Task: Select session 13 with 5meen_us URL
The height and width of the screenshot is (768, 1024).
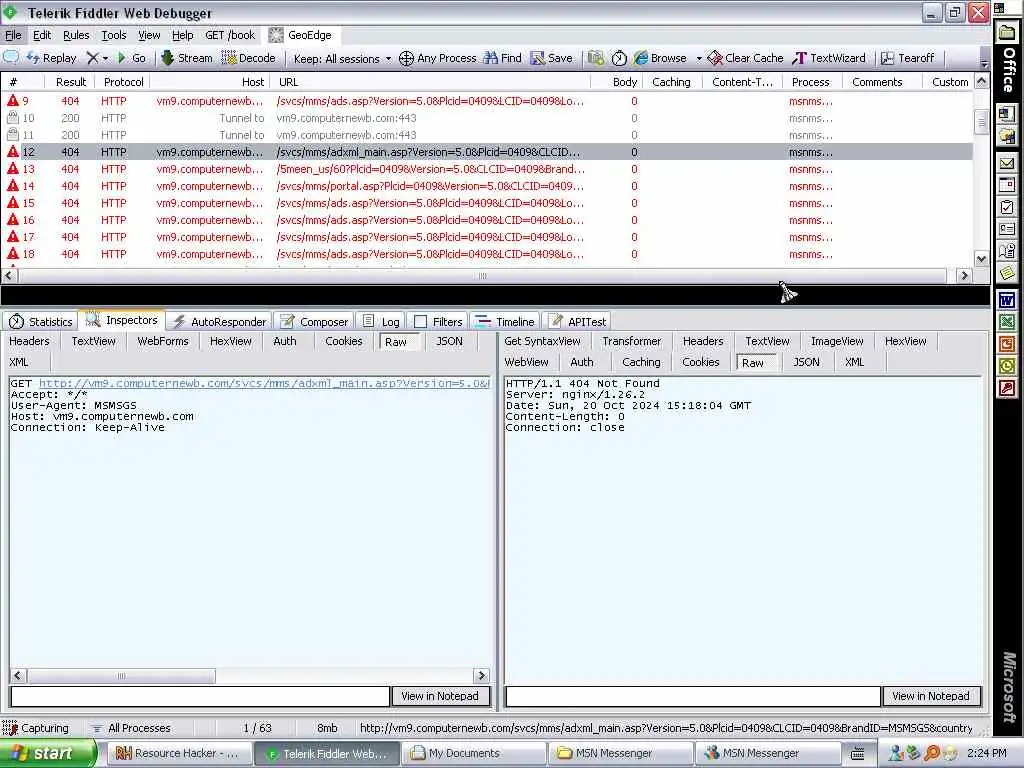Action: pos(487,169)
